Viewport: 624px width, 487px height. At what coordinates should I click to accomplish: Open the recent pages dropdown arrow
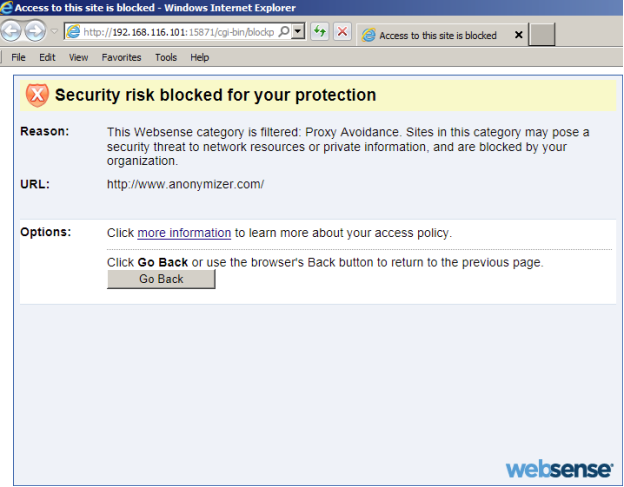pos(53,32)
